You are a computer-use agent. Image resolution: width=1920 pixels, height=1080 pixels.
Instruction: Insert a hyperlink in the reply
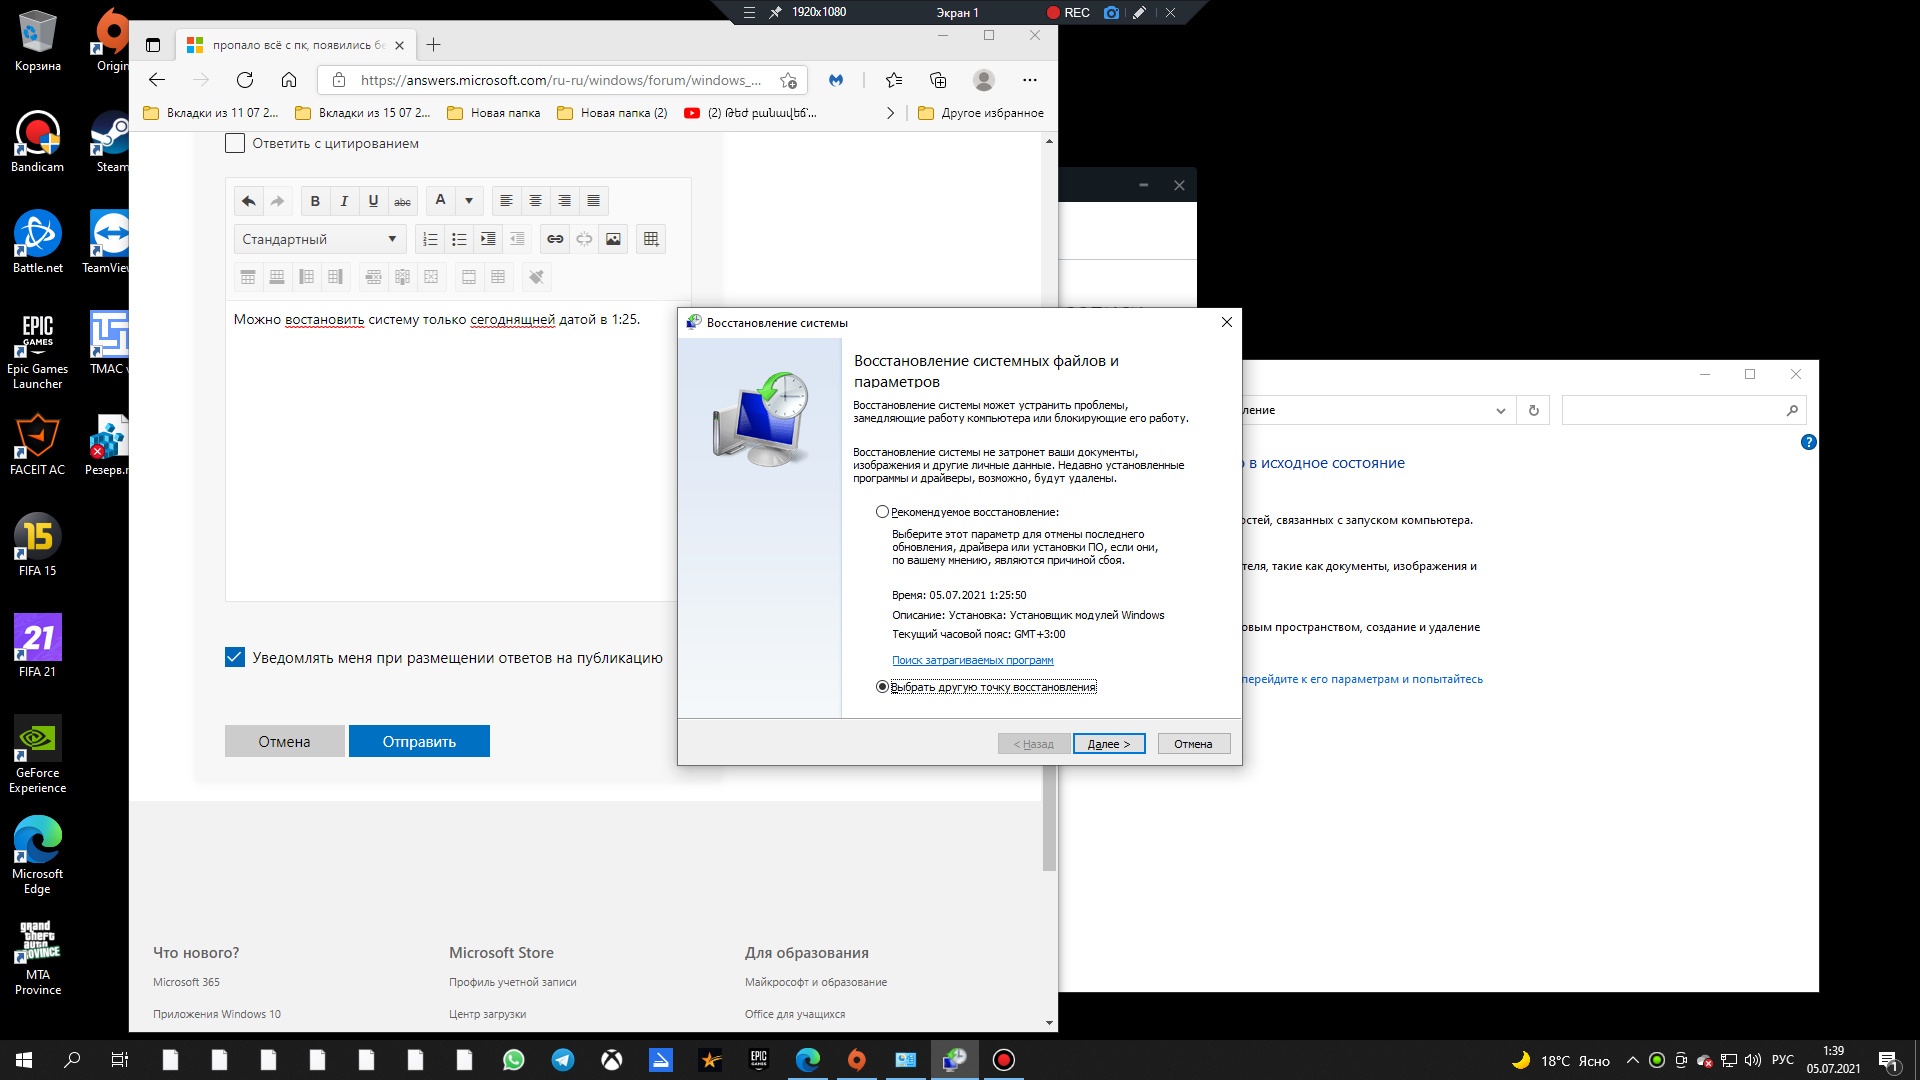click(555, 239)
